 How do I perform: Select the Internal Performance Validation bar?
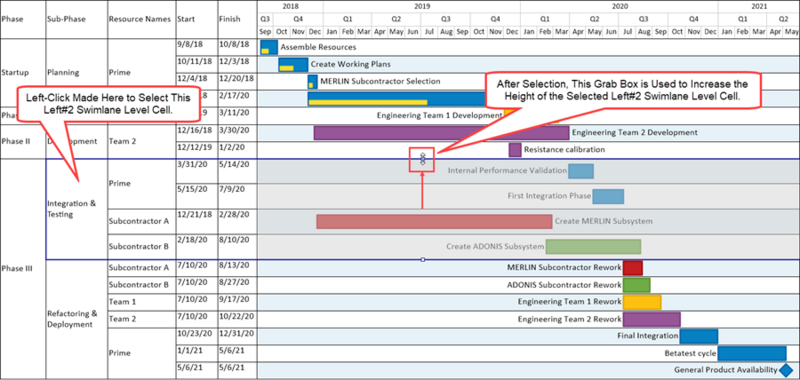pyautogui.click(x=581, y=171)
